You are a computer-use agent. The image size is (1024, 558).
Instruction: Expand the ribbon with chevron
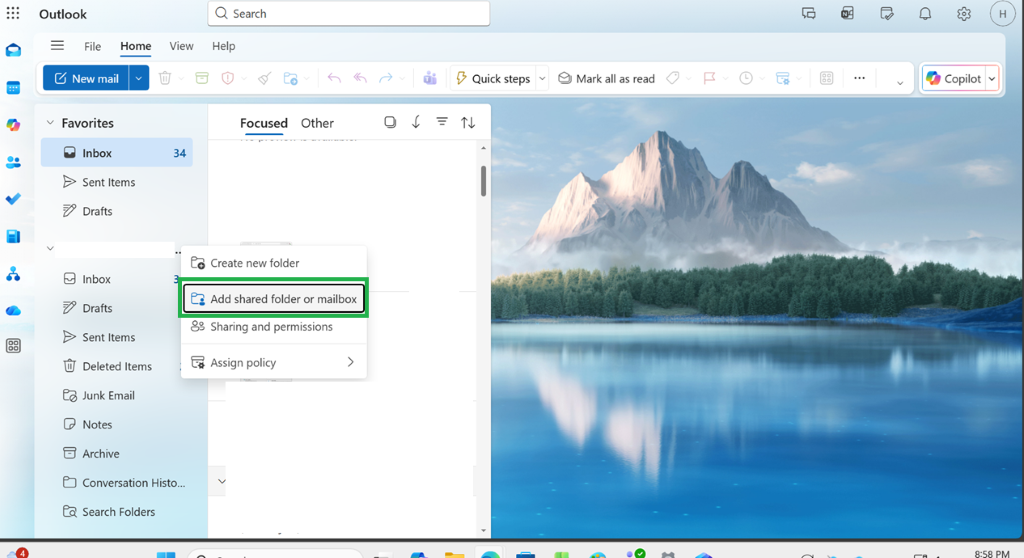pyautogui.click(x=900, y=82)
